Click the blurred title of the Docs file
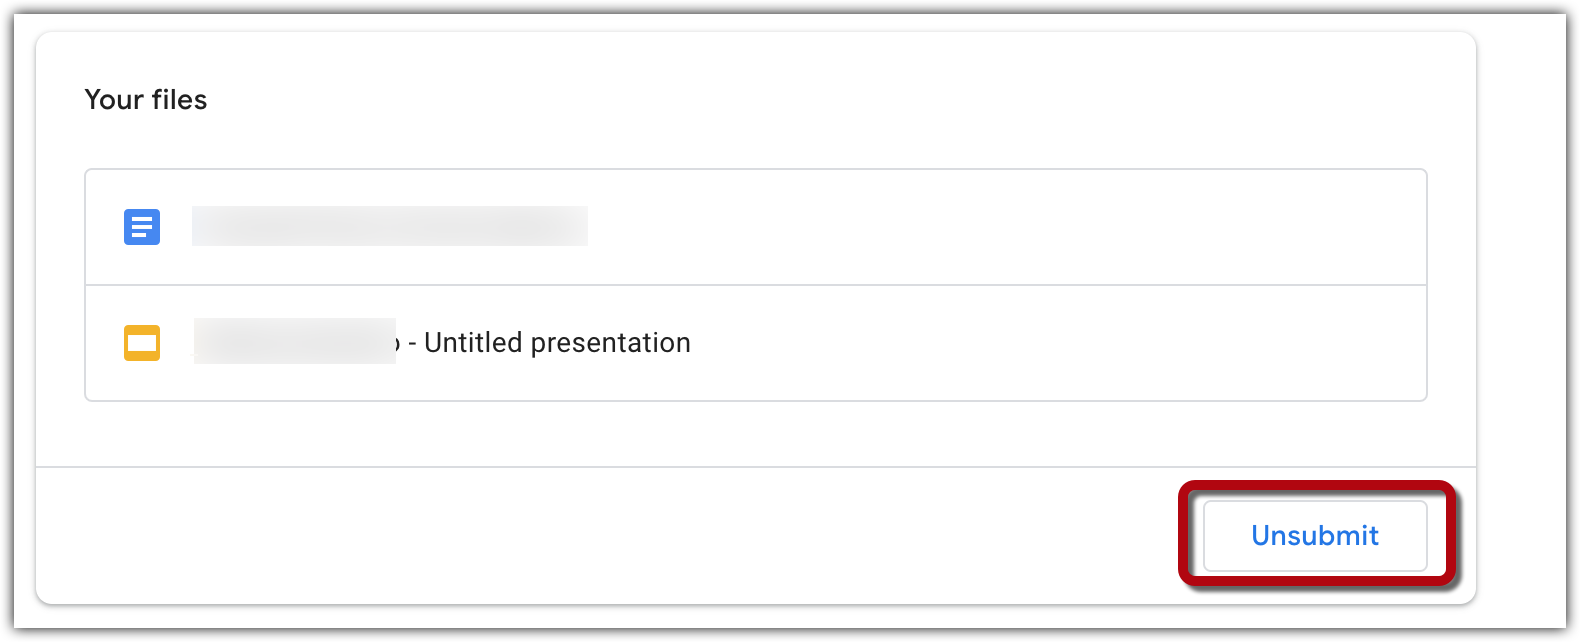This screenshot has height=642, width=1580. click(x=390, y=225)
